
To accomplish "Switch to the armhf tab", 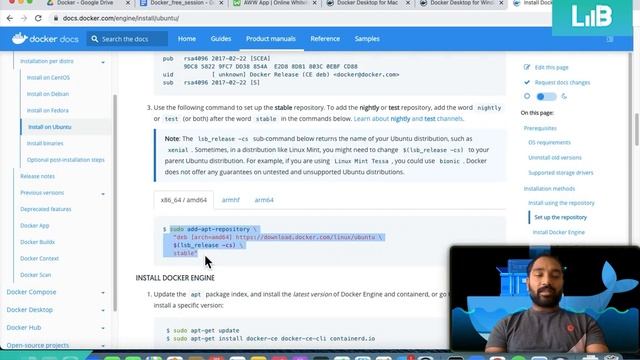I will point(231,200).
